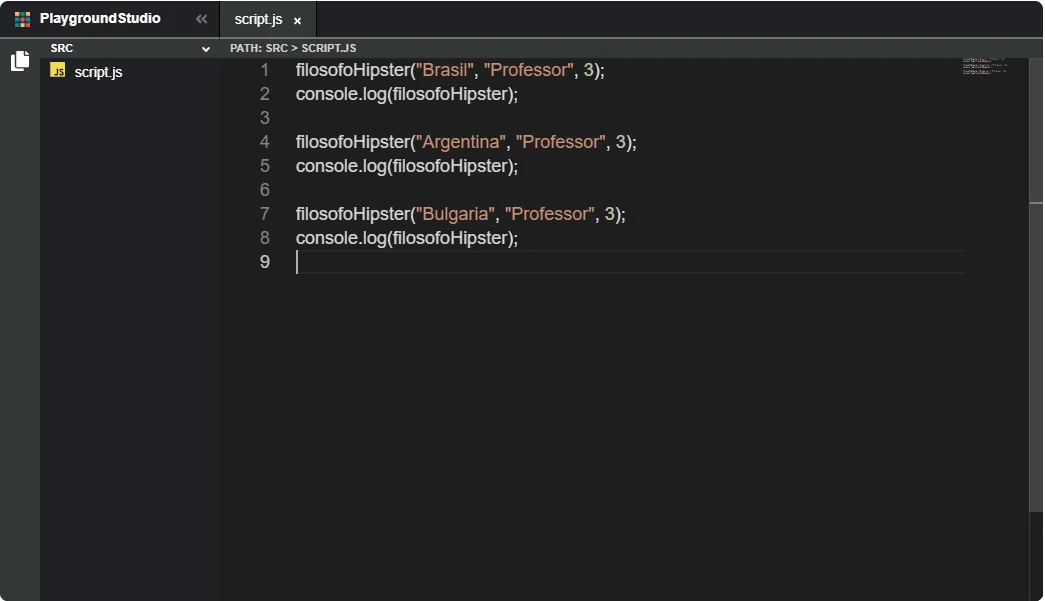Place cursor on empty line 9
1045x601 pixels.
click(x=600, y=262)
